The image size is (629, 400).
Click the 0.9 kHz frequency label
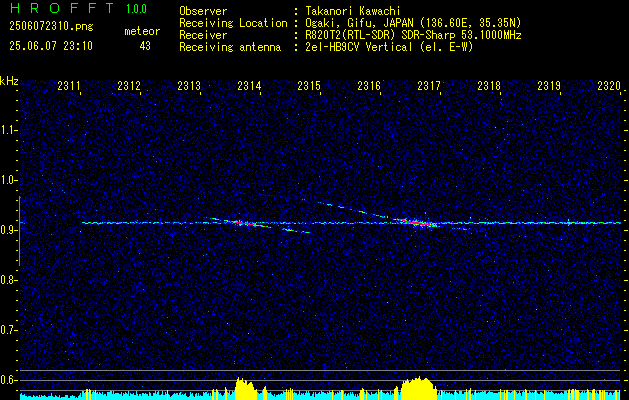8,230
